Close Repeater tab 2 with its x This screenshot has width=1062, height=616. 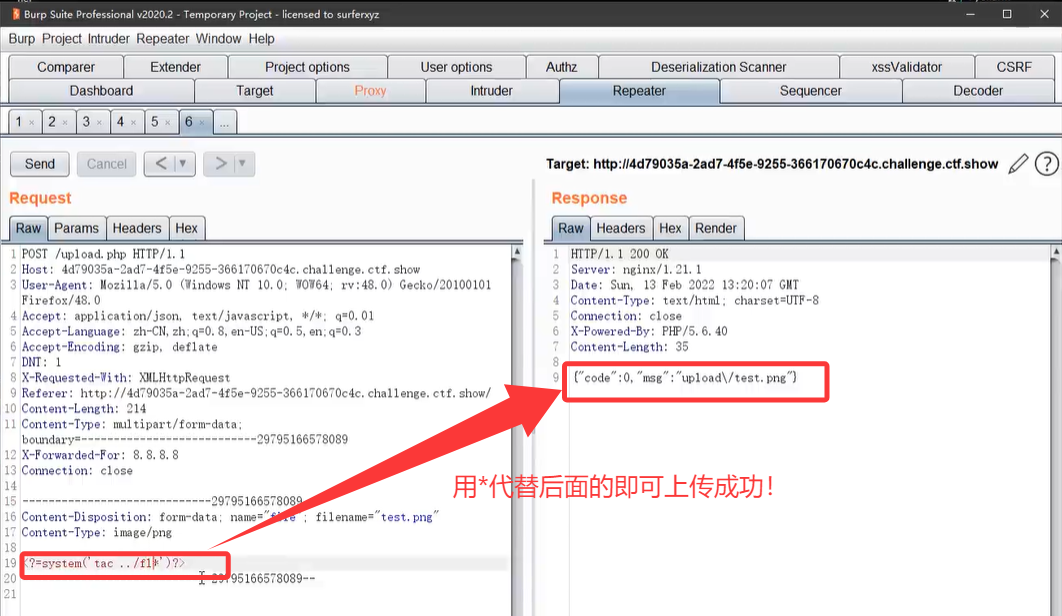pyautogui.click(x=65, y=123)
